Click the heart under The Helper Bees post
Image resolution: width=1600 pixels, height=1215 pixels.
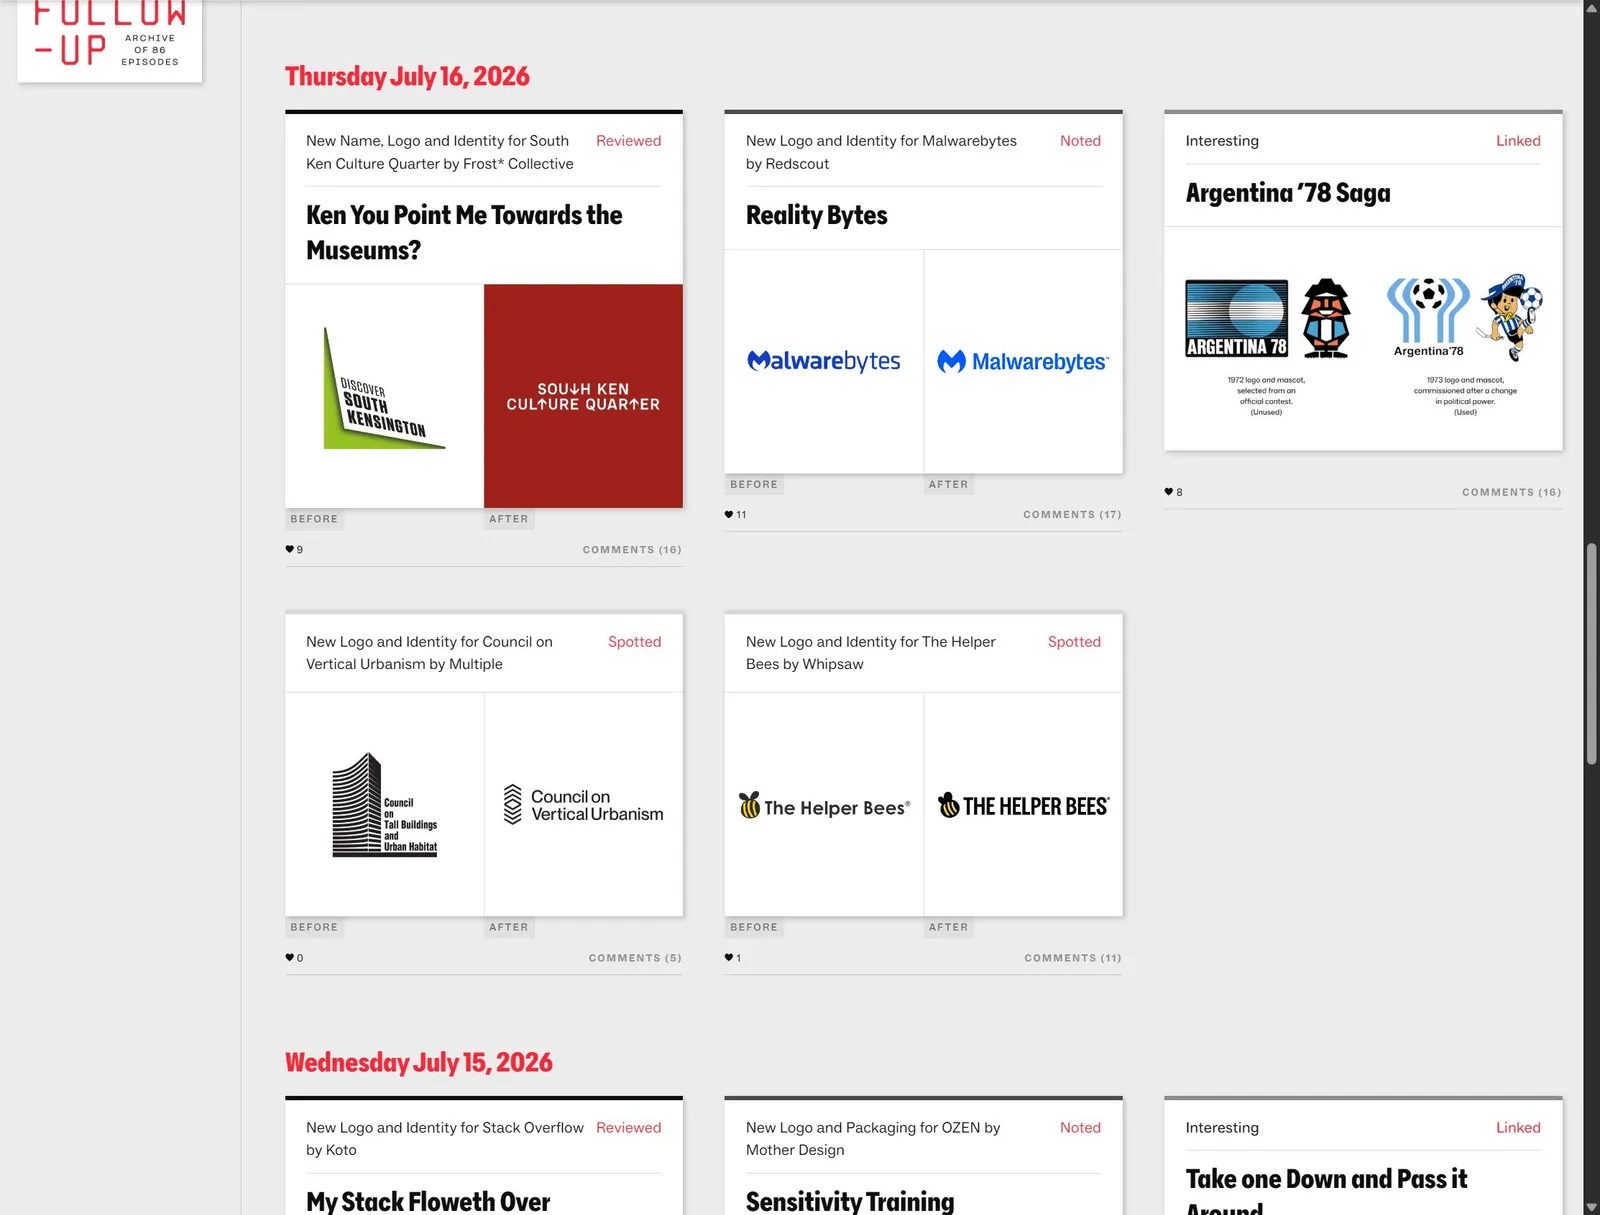[x=729, y=957]
